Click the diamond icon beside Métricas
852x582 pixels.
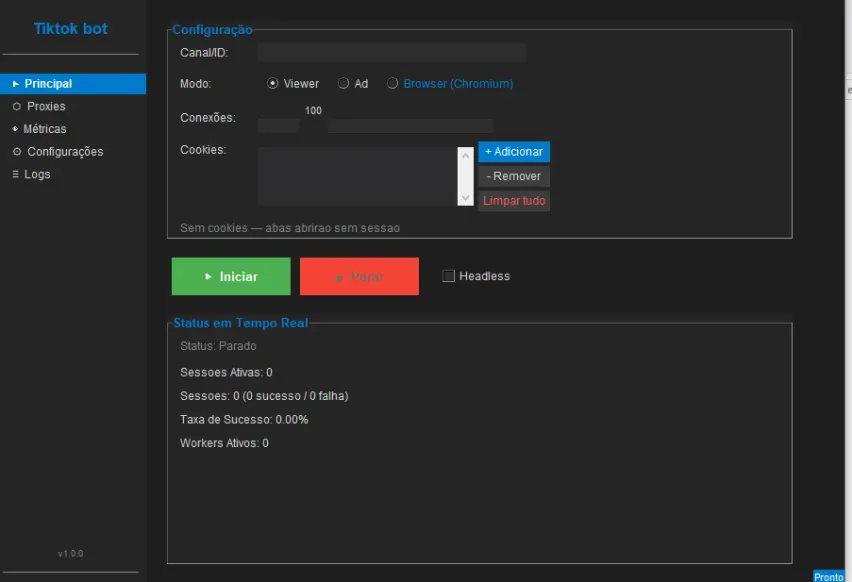[x=15, y=129]
